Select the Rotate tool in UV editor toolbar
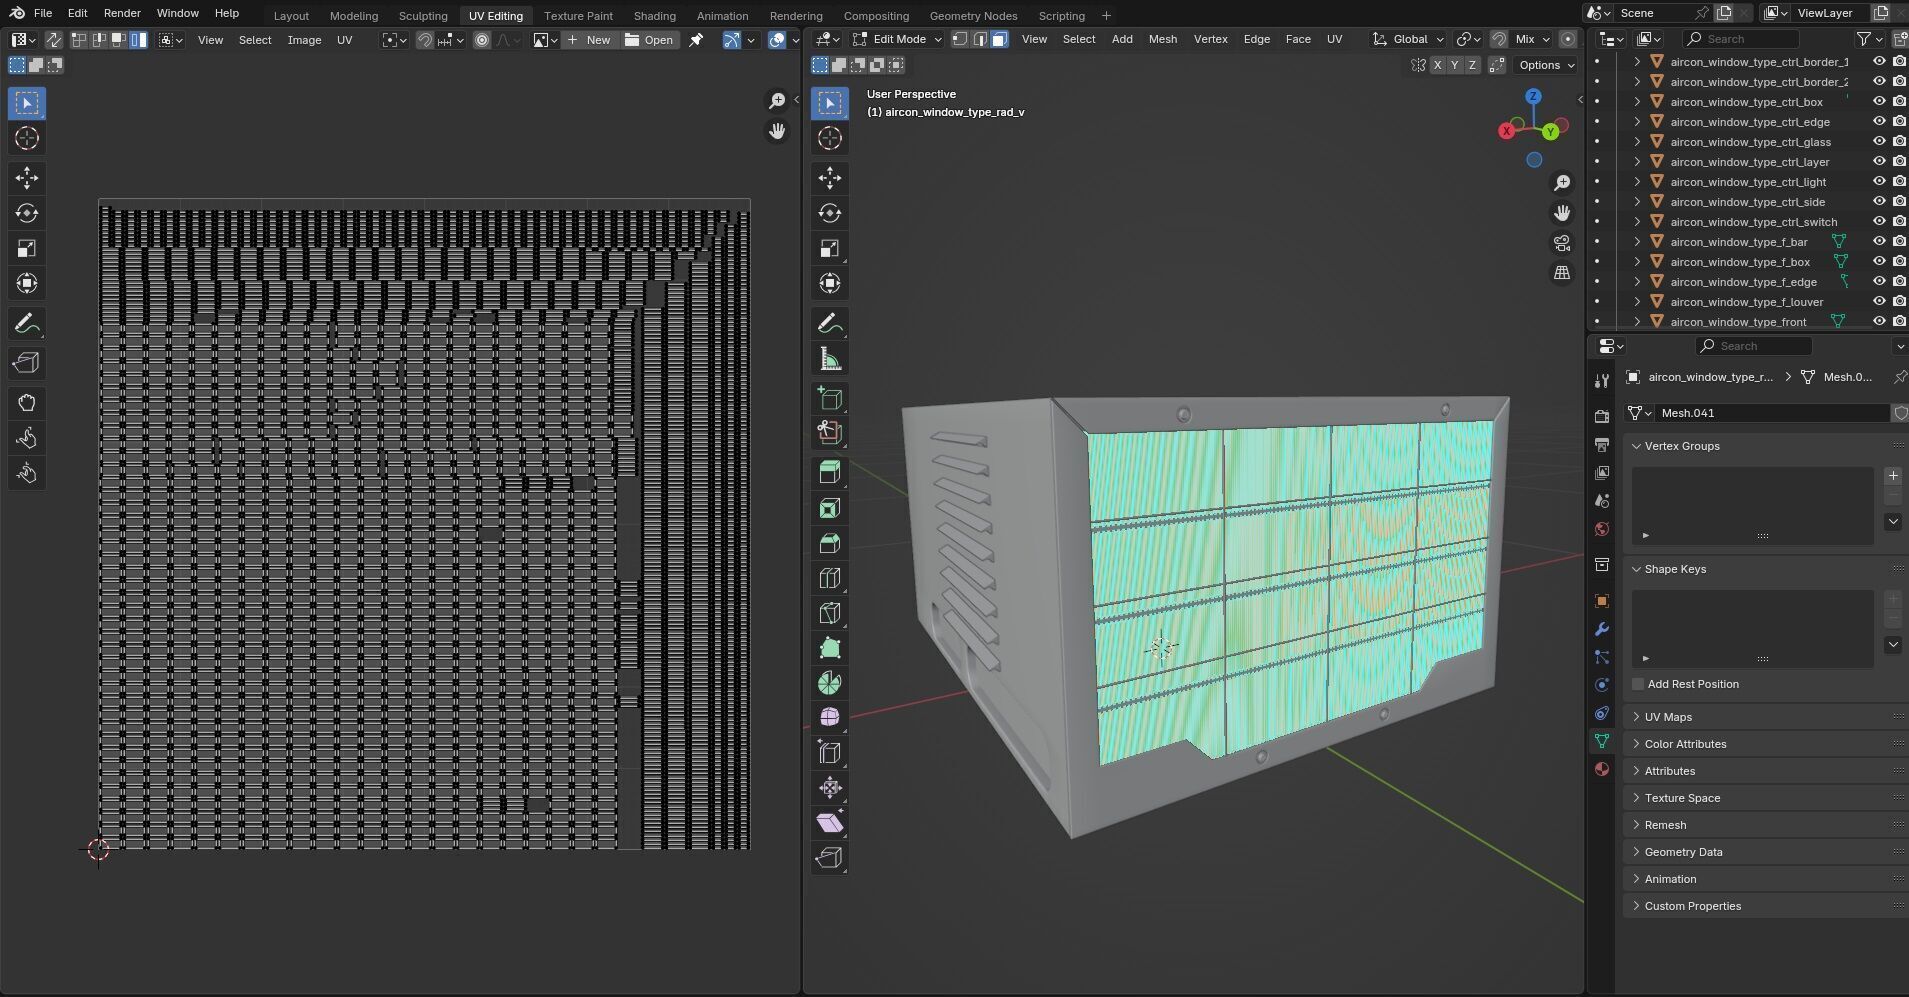This screenshot has width=1909, height=997. (27, 213)
